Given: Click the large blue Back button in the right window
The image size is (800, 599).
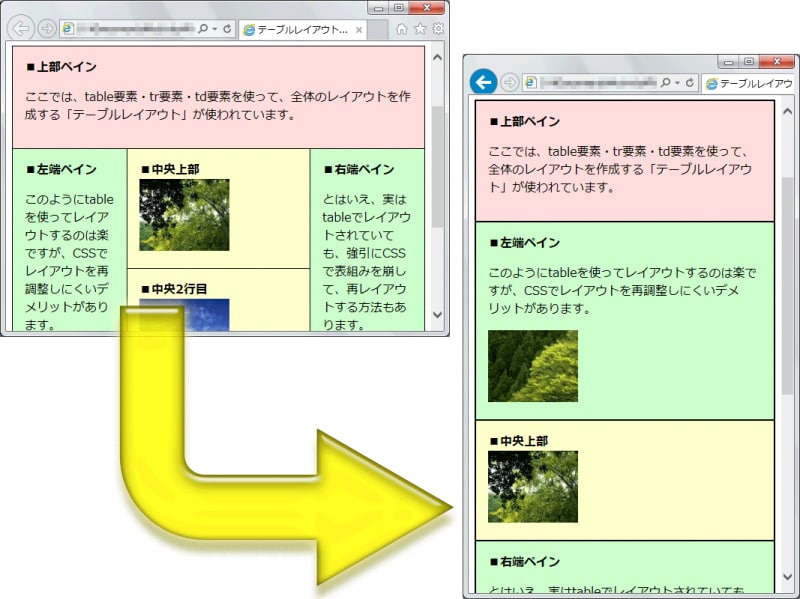Looking at the screenshot, I should (483, 82).
